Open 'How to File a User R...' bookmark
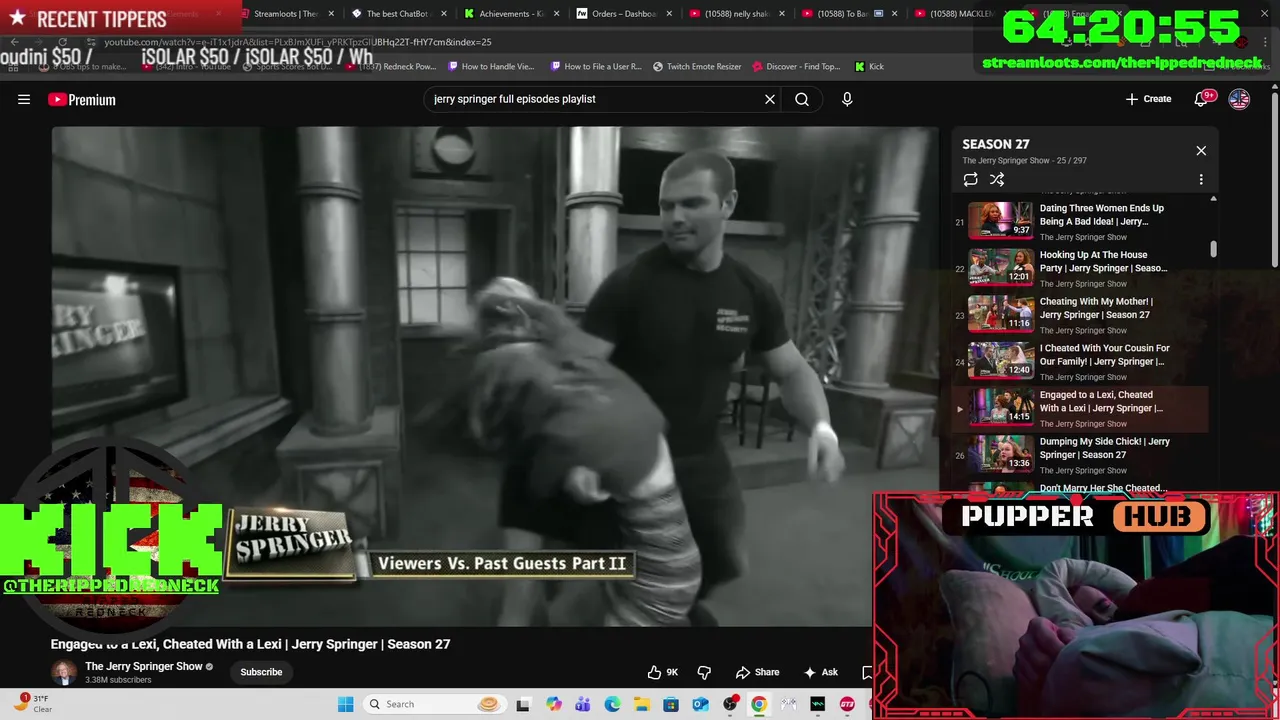The width and height of the screenshot is (1280, 720). pyautogui.click(x=596, y=66)
